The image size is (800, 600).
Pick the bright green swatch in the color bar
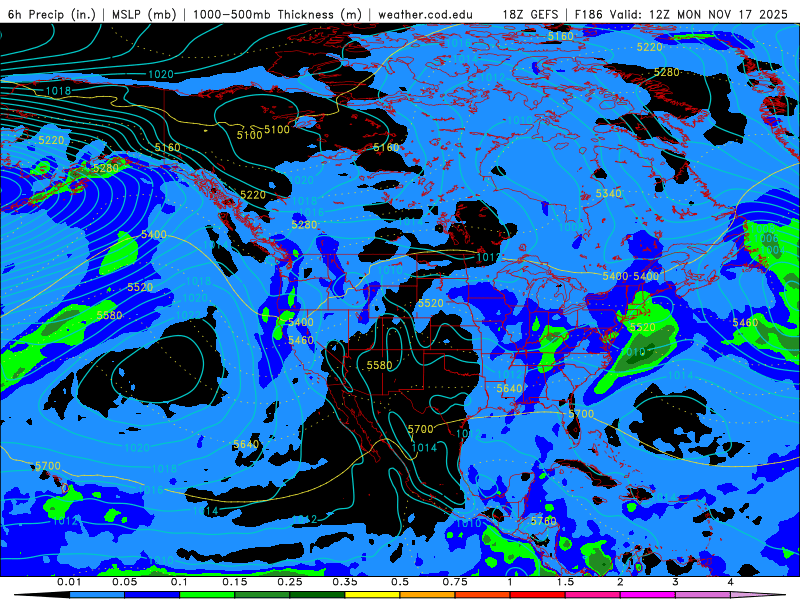pyautogui.click(x=207, y=595)
